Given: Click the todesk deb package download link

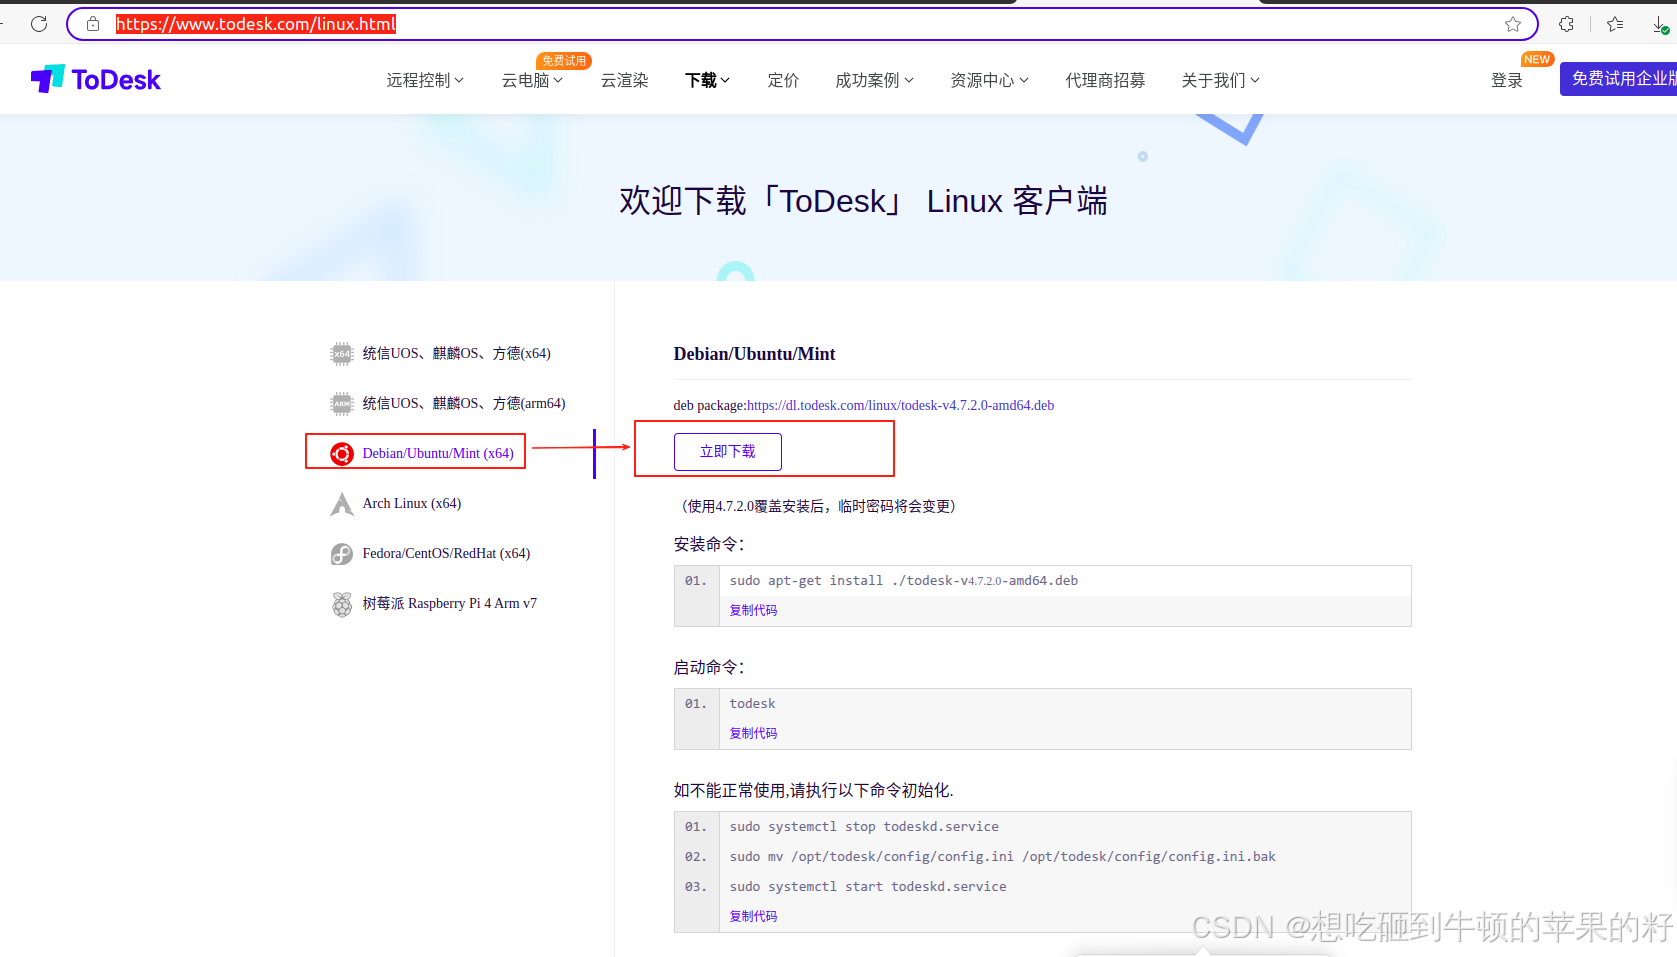Looking at the screenshot, I should click(x=900, y=405).
